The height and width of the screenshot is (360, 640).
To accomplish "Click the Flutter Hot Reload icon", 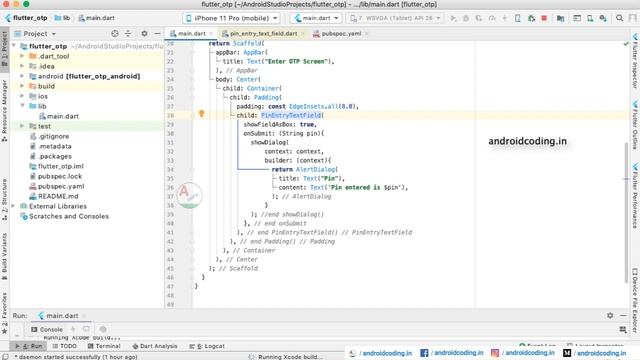I will (504, 18).
